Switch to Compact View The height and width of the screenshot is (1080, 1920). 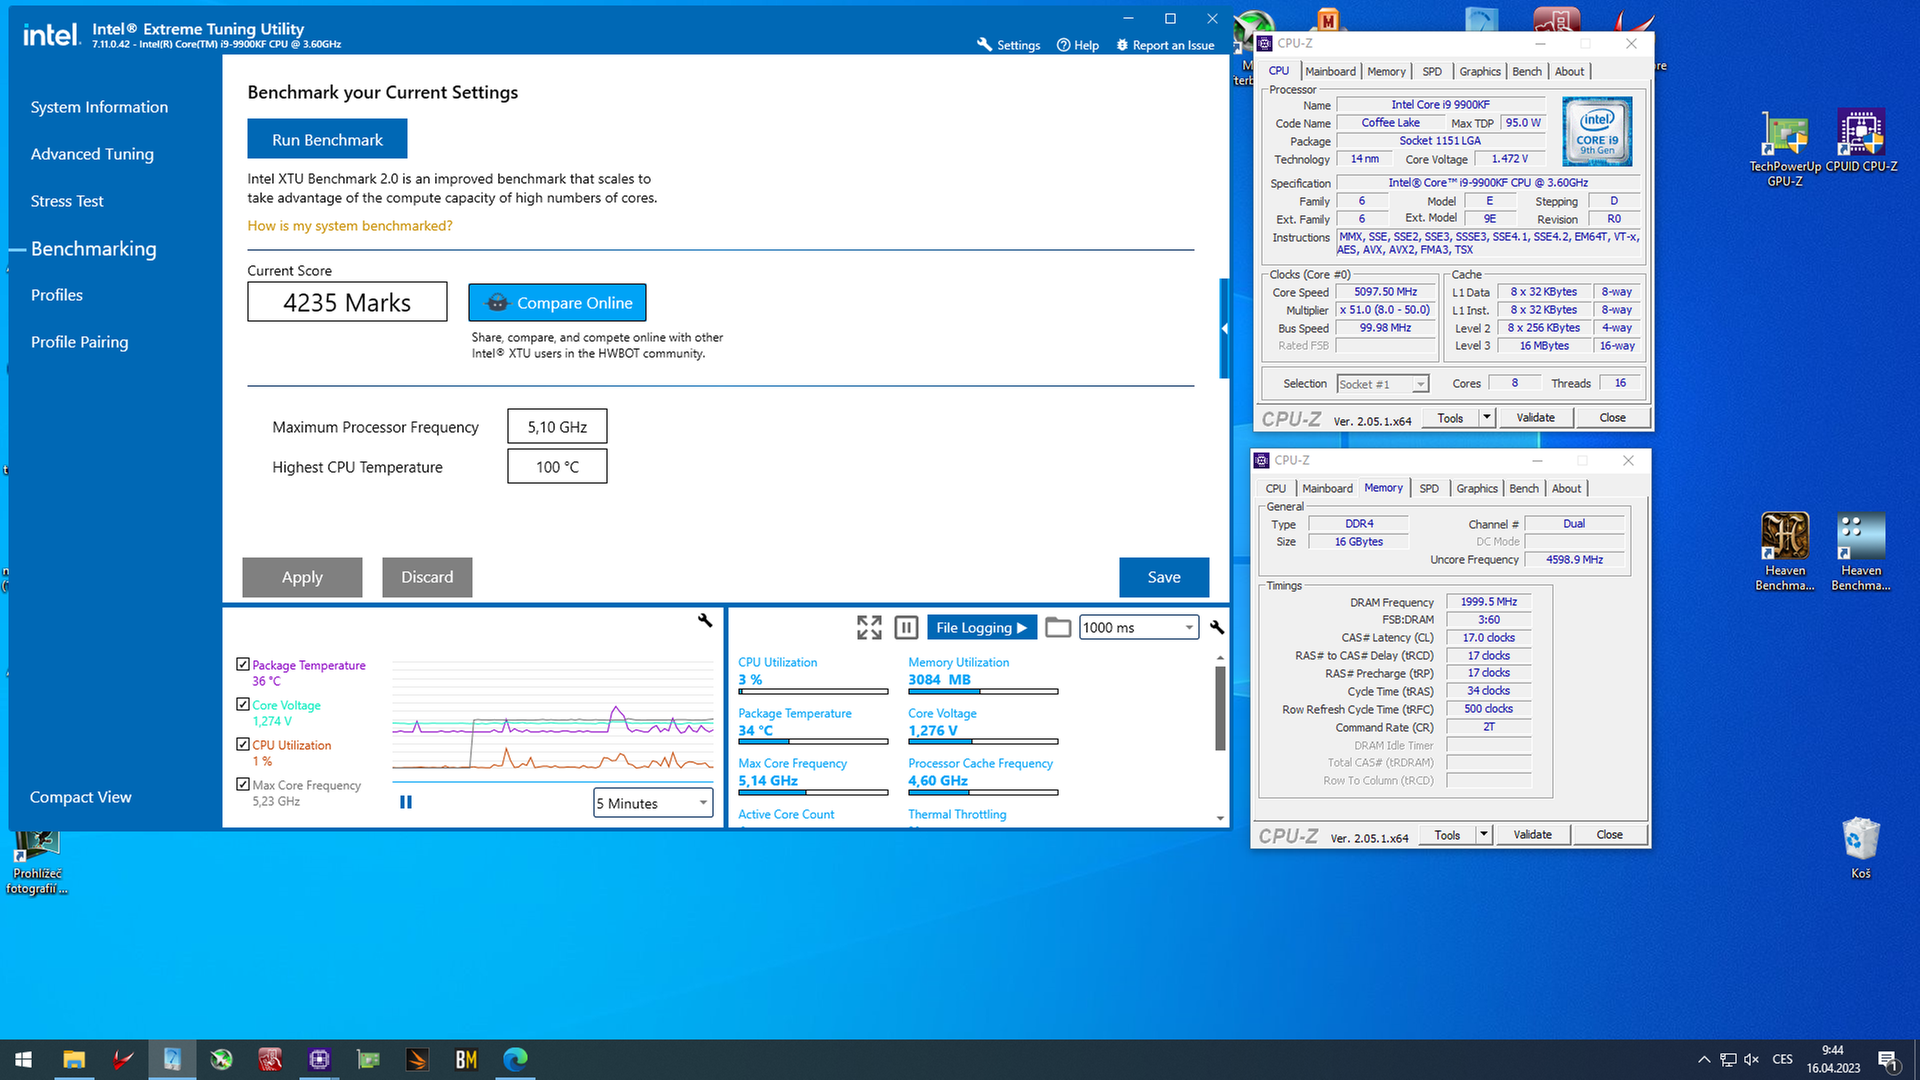click(x=81, y=797)
